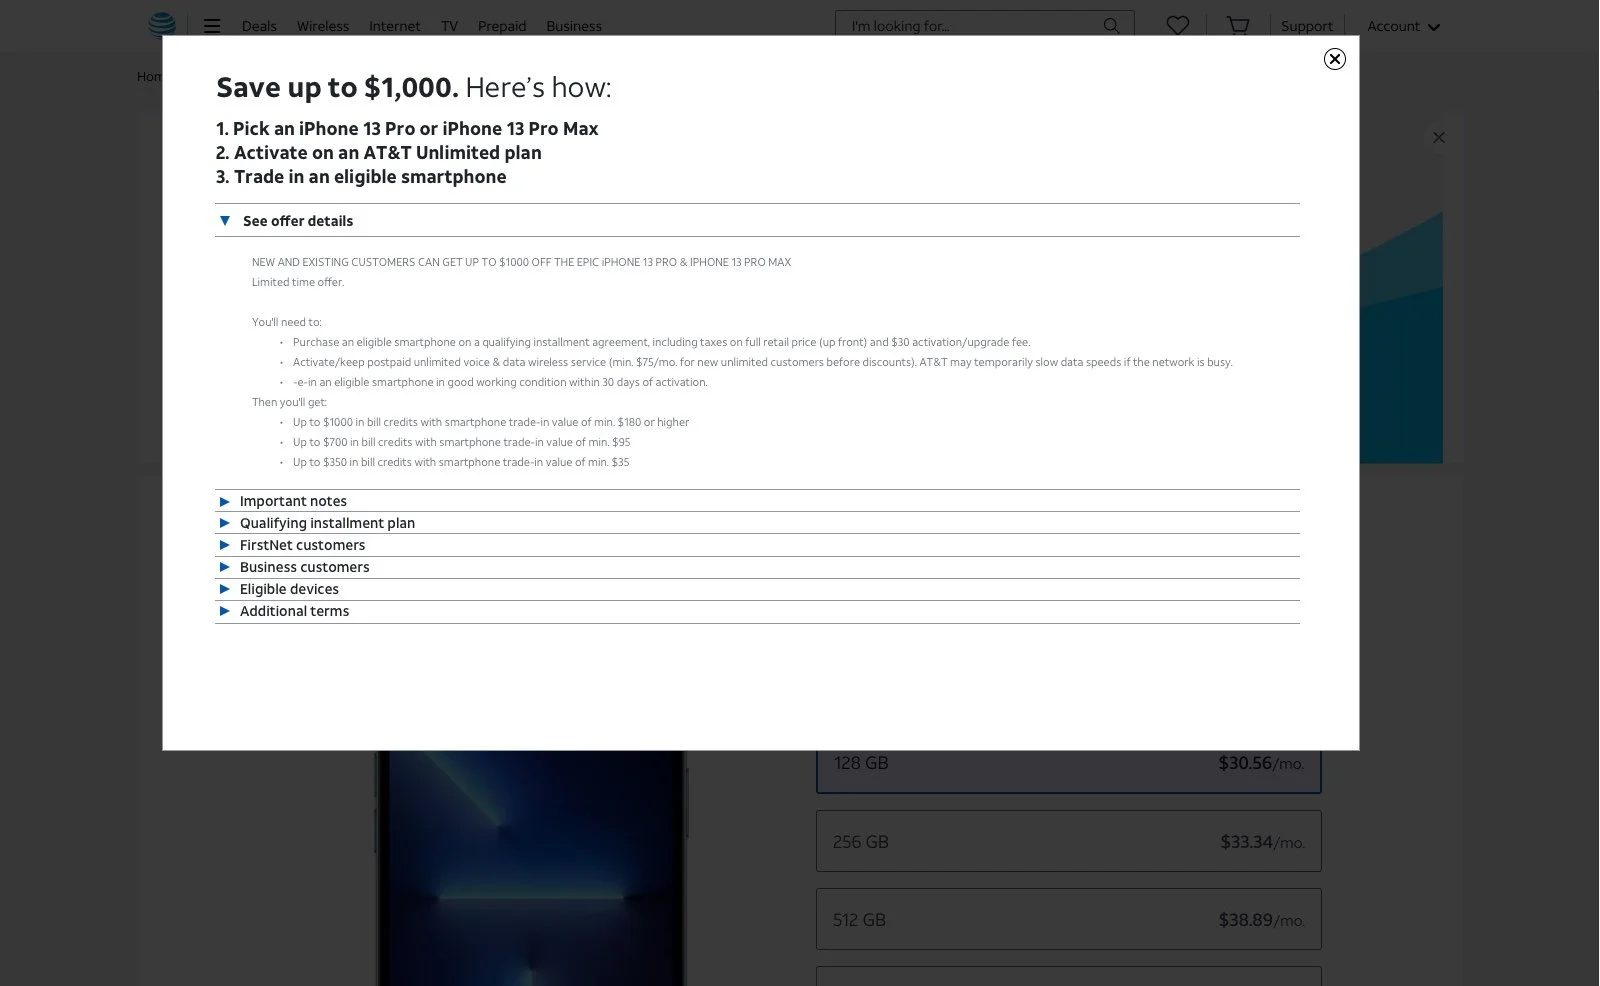Open the Prepaid menu
Viewport: 1600px width, 986px height.
pyautogui.click(x=502, y=26)
